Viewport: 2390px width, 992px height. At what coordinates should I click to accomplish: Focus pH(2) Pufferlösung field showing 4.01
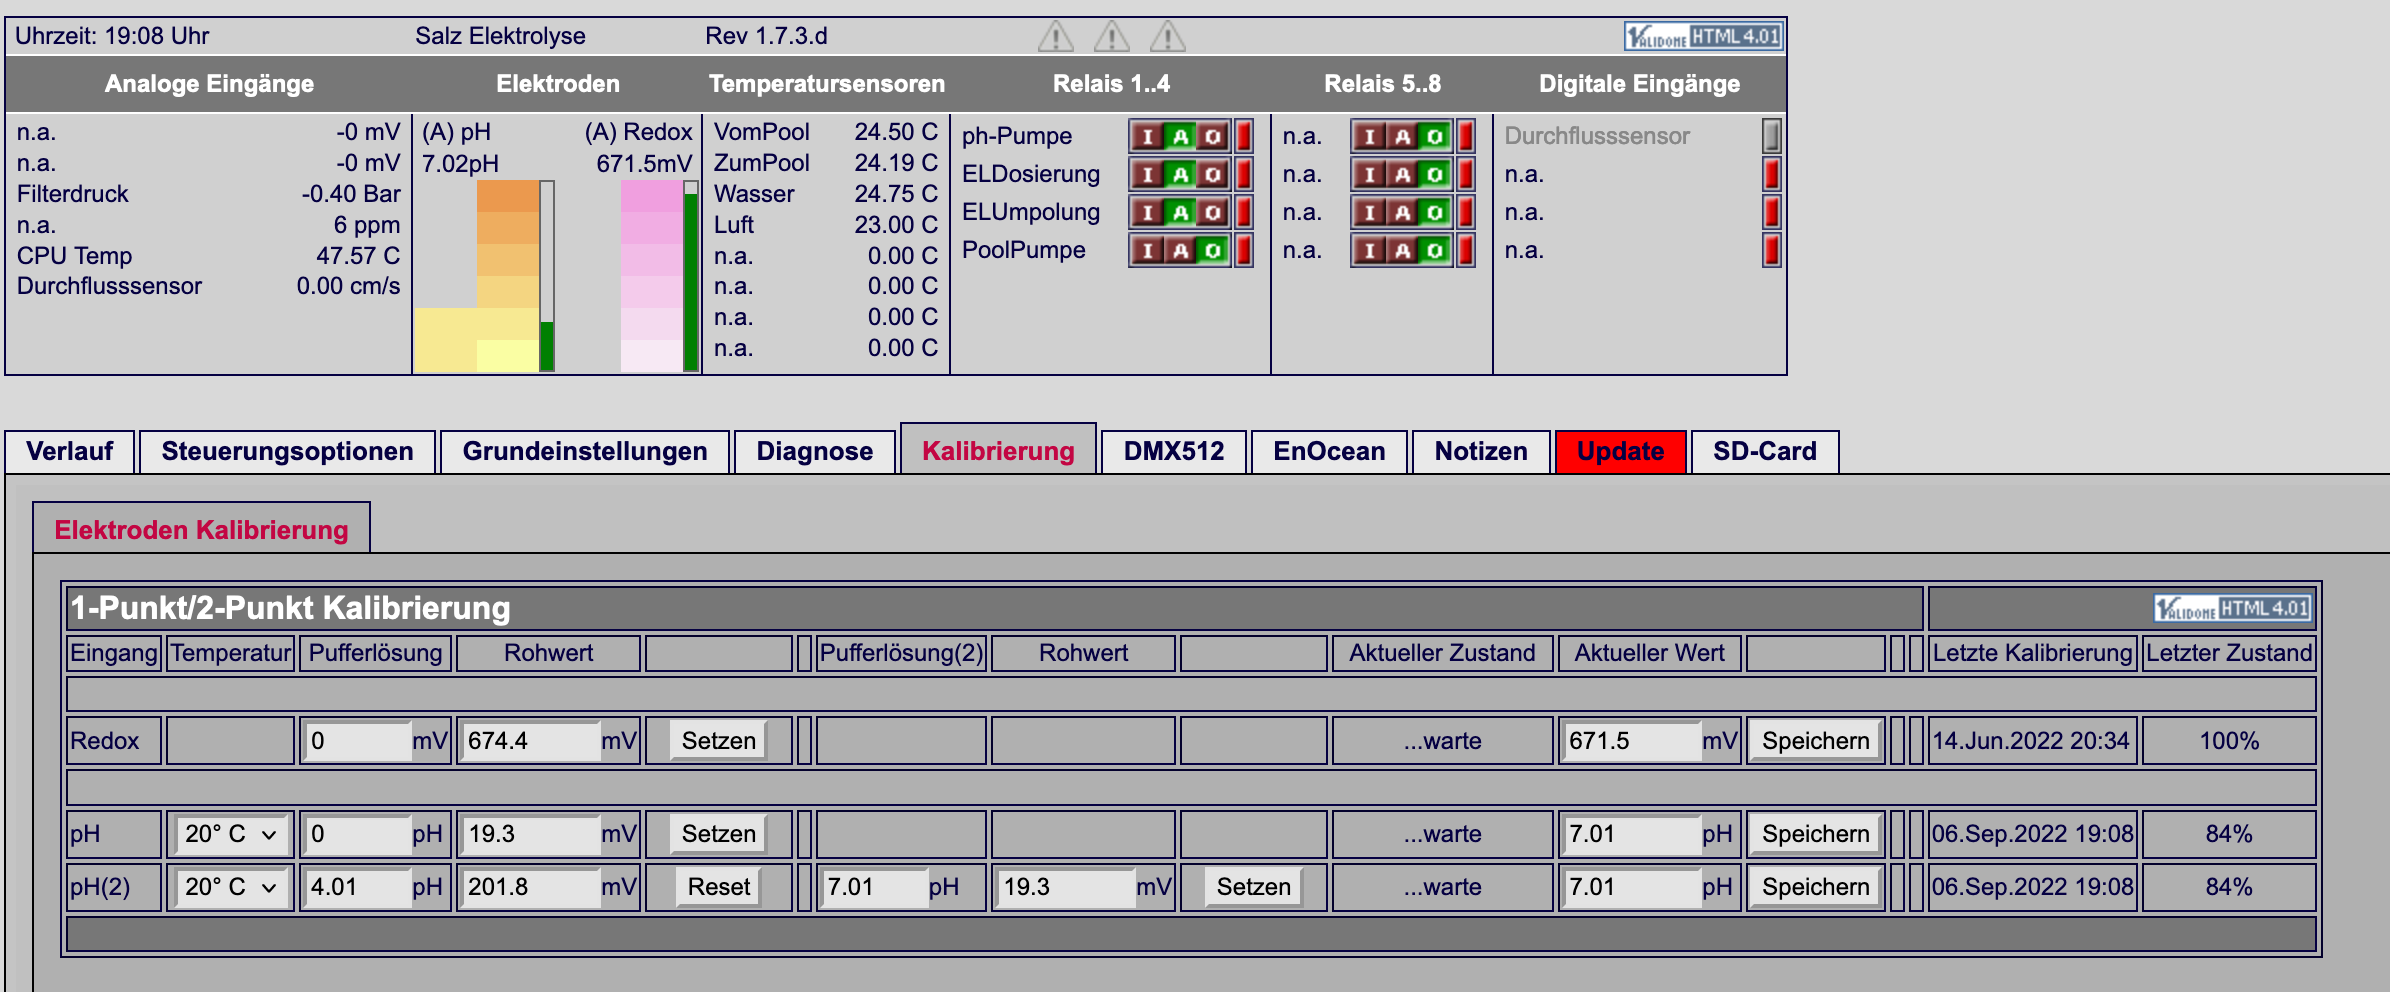coord(358,887)
